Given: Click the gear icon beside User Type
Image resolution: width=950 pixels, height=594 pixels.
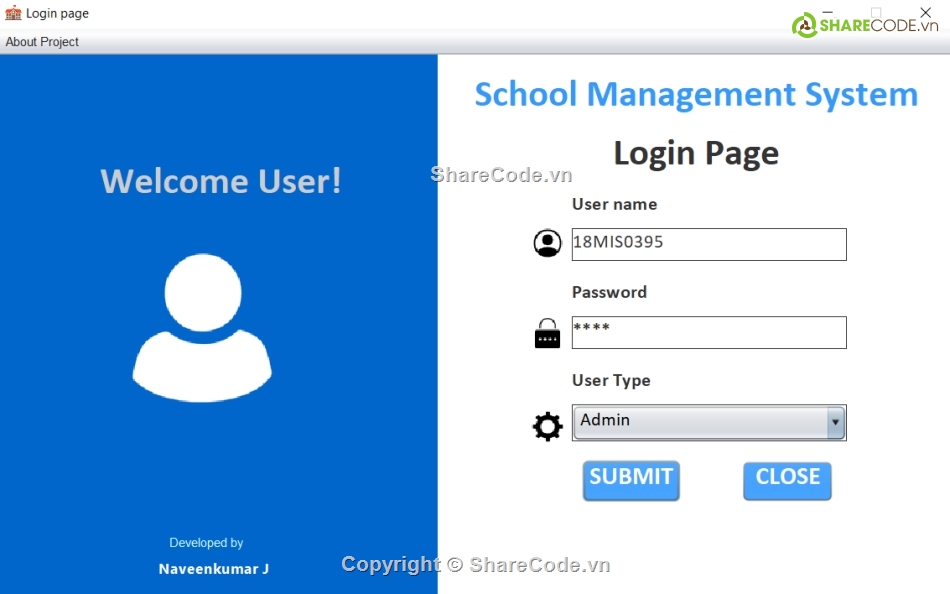Looking at the screenshot, I should [x=547, y=427].
